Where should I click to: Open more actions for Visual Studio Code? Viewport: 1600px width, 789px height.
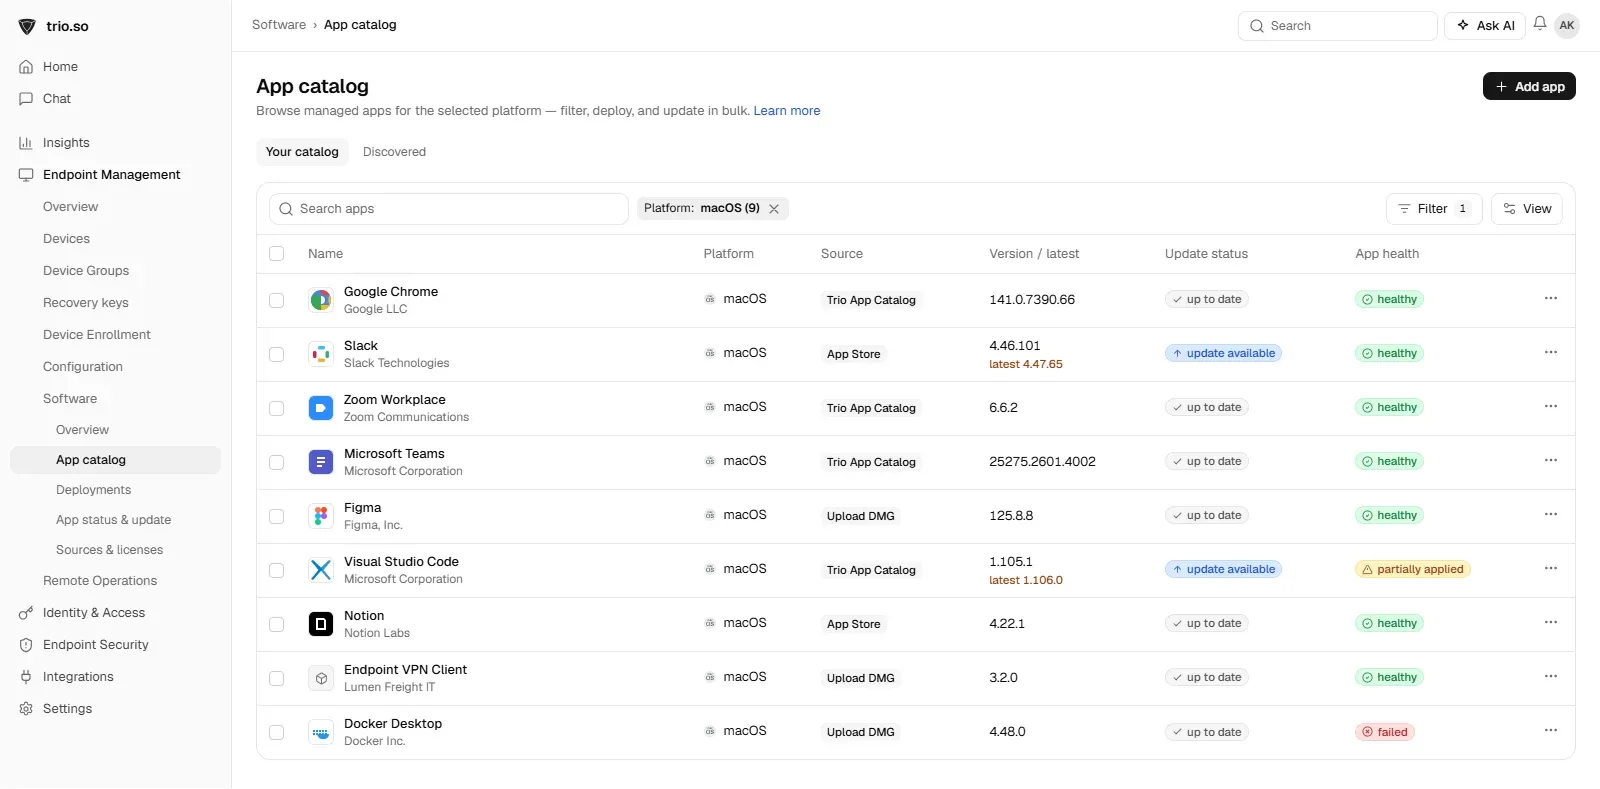tap(1551, 569)
